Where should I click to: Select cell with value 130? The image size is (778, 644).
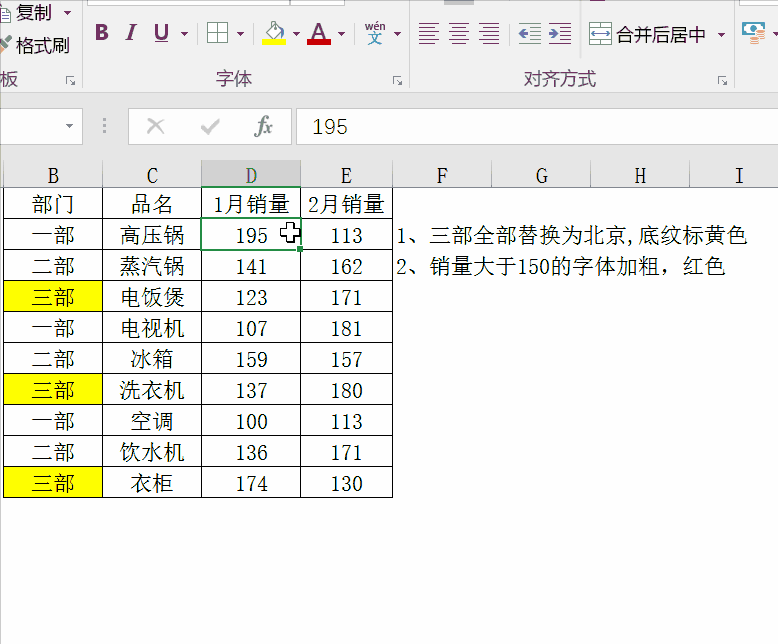tap(346, 482)
